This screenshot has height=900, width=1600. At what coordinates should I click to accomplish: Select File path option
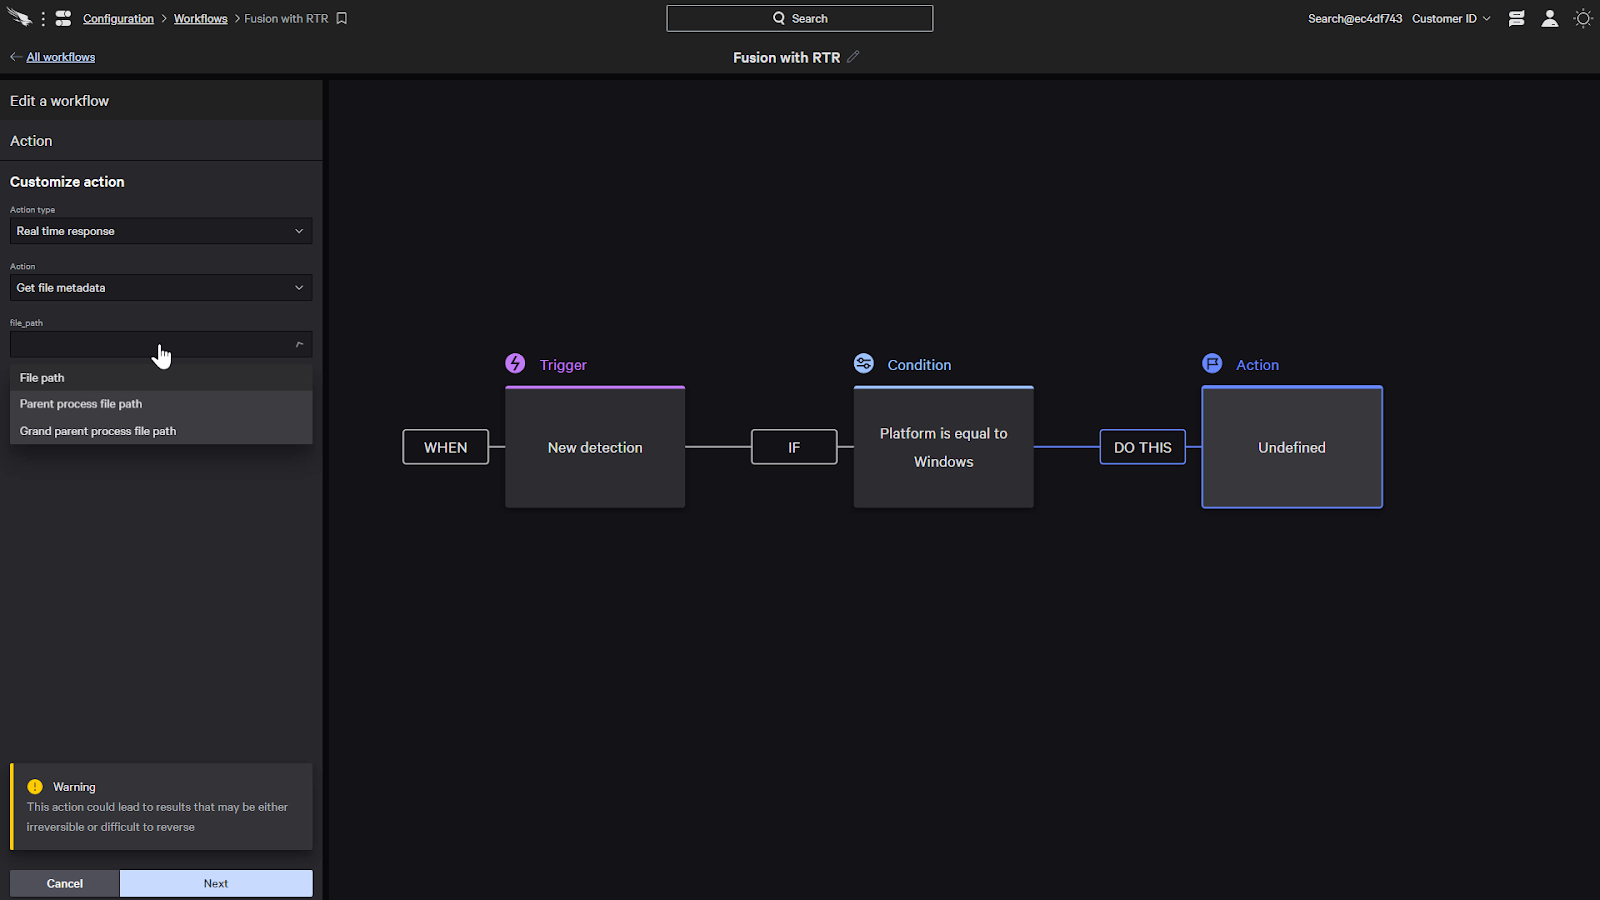coord(161,378)
